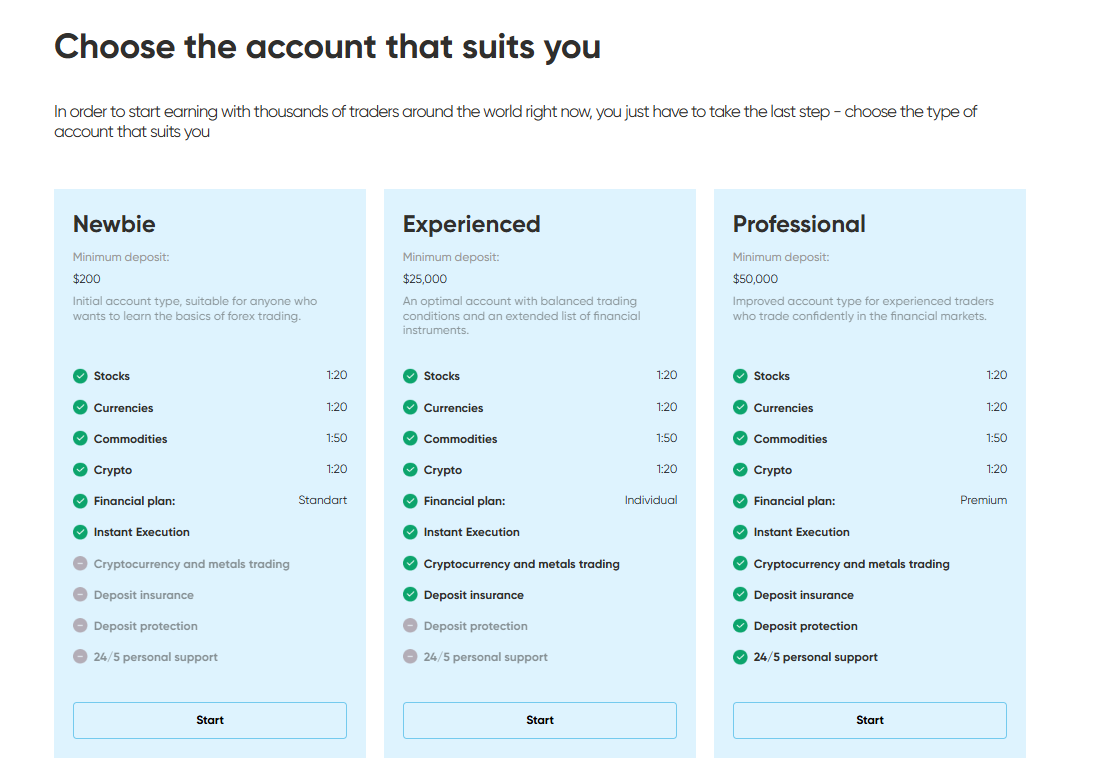Image resolution: width=1111 pixels, height=779 pixels.
Task: Click the Experienced plan heading
Action: (x=471, y=224)
